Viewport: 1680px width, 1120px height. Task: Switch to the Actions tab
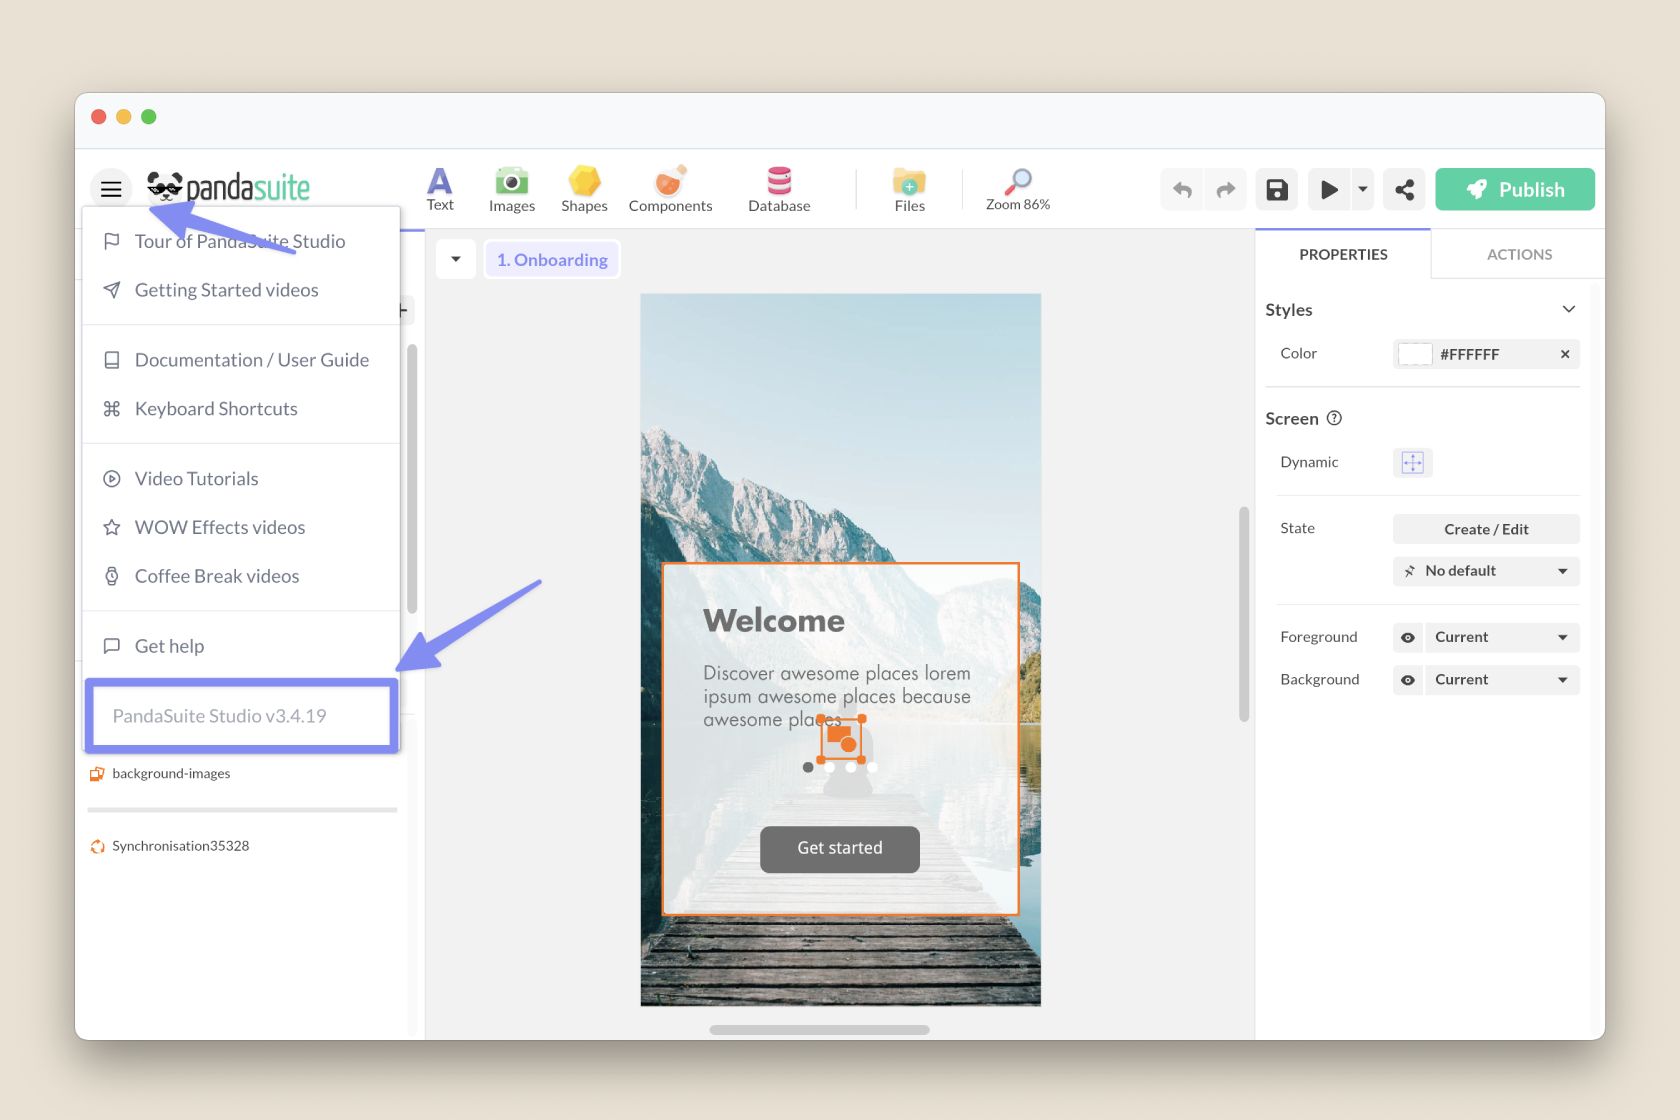pos(1518,255)
